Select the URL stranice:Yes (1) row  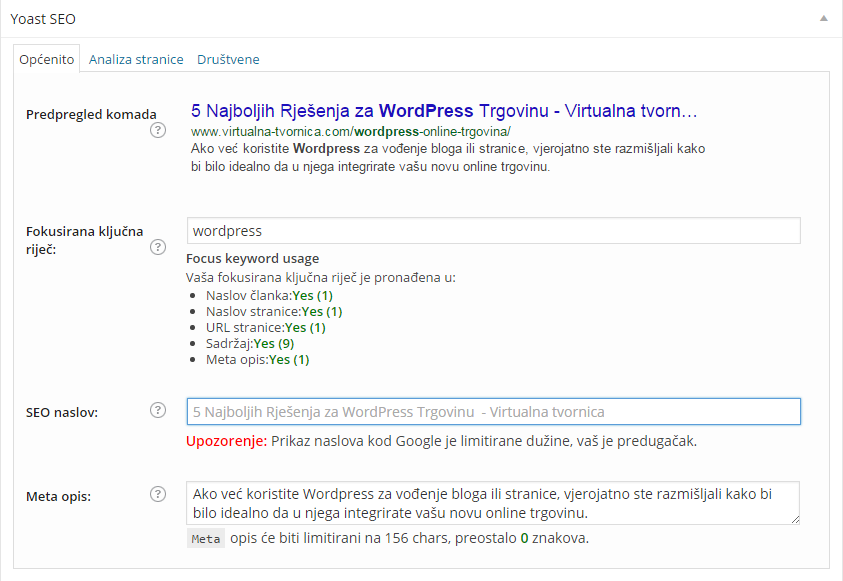(266, 328)
